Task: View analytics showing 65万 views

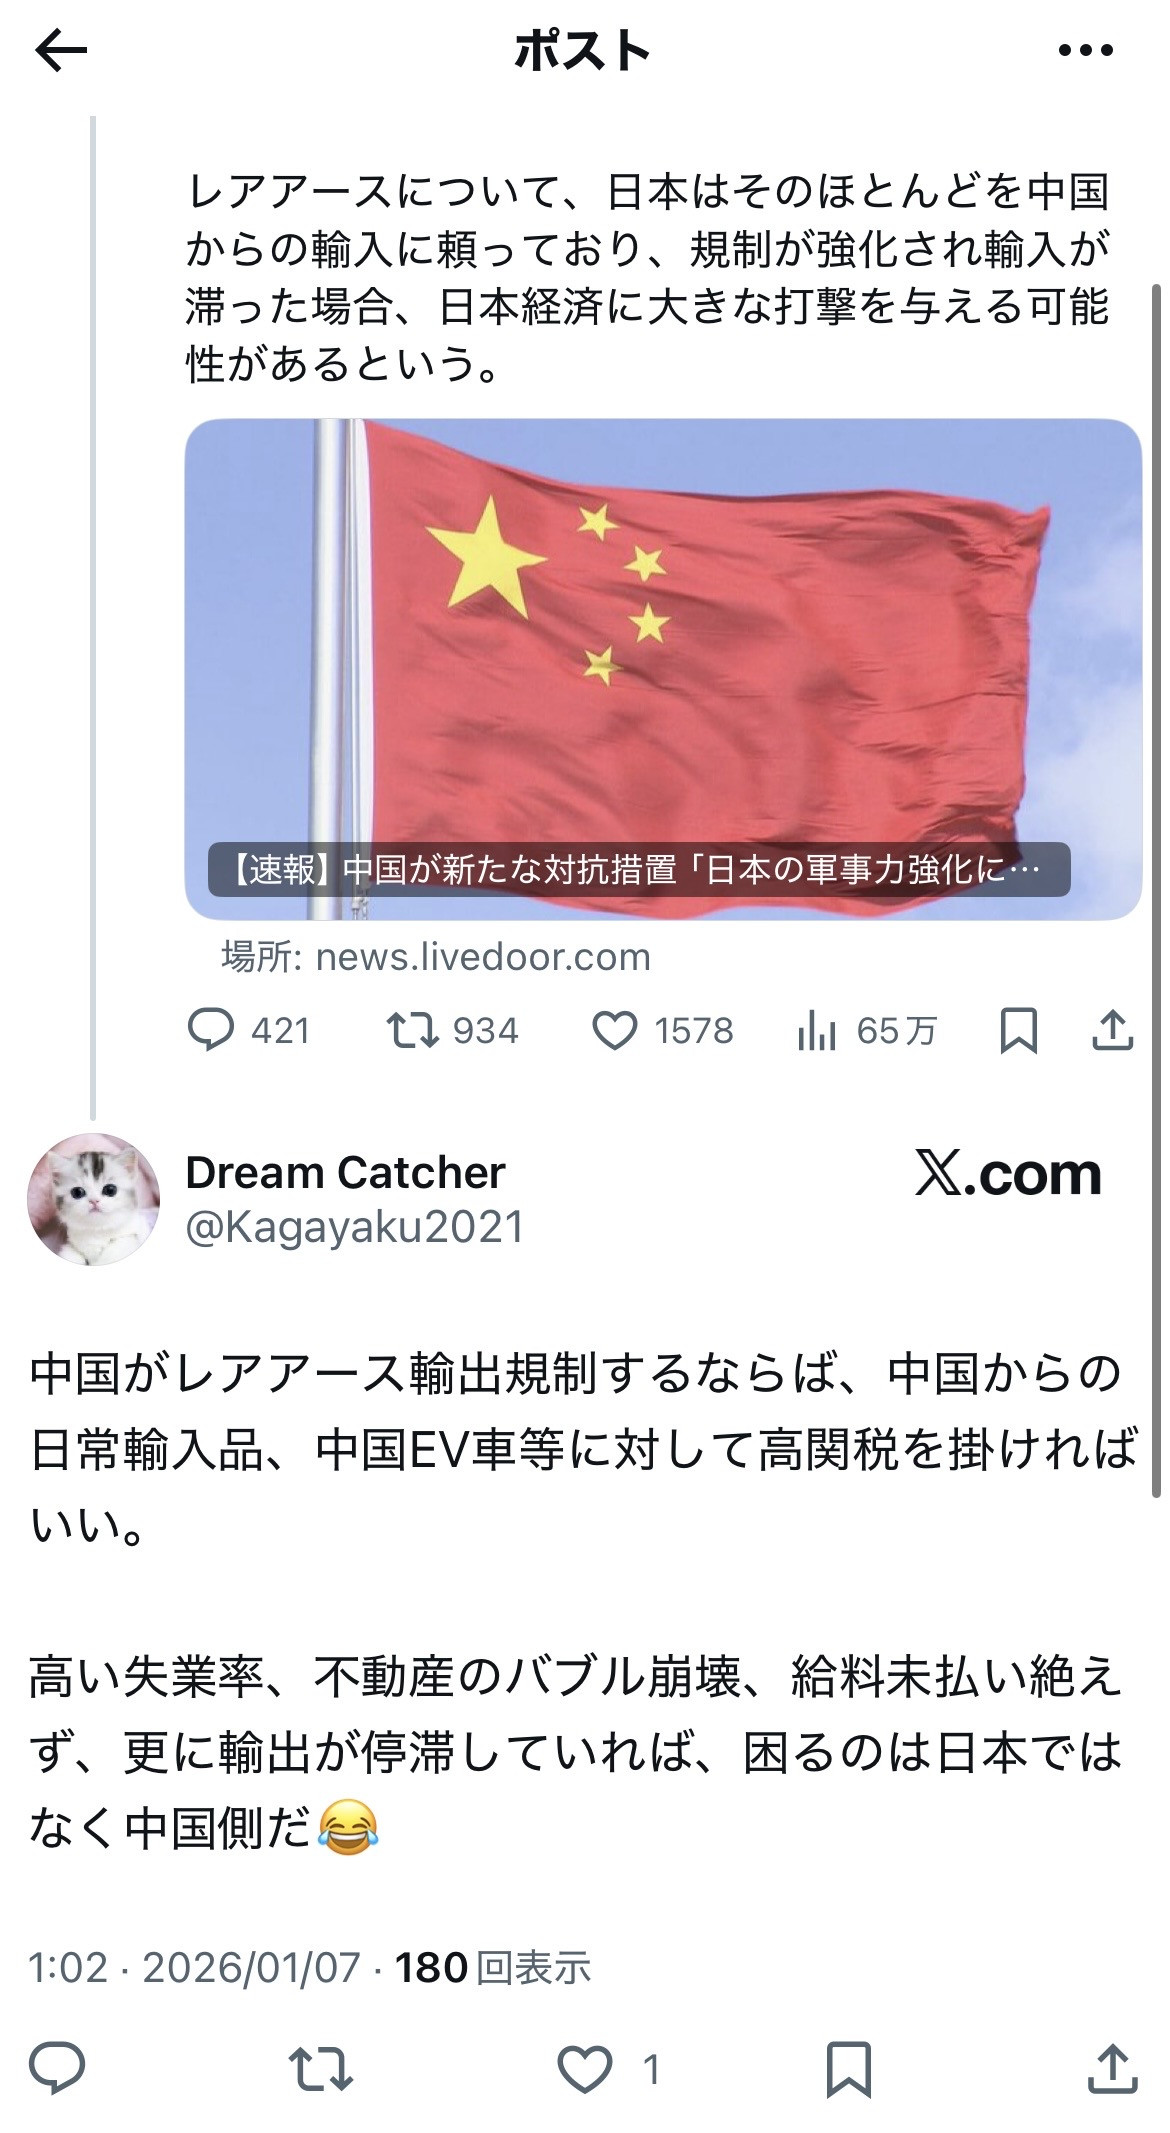Action: click(x=867, y=1030)
